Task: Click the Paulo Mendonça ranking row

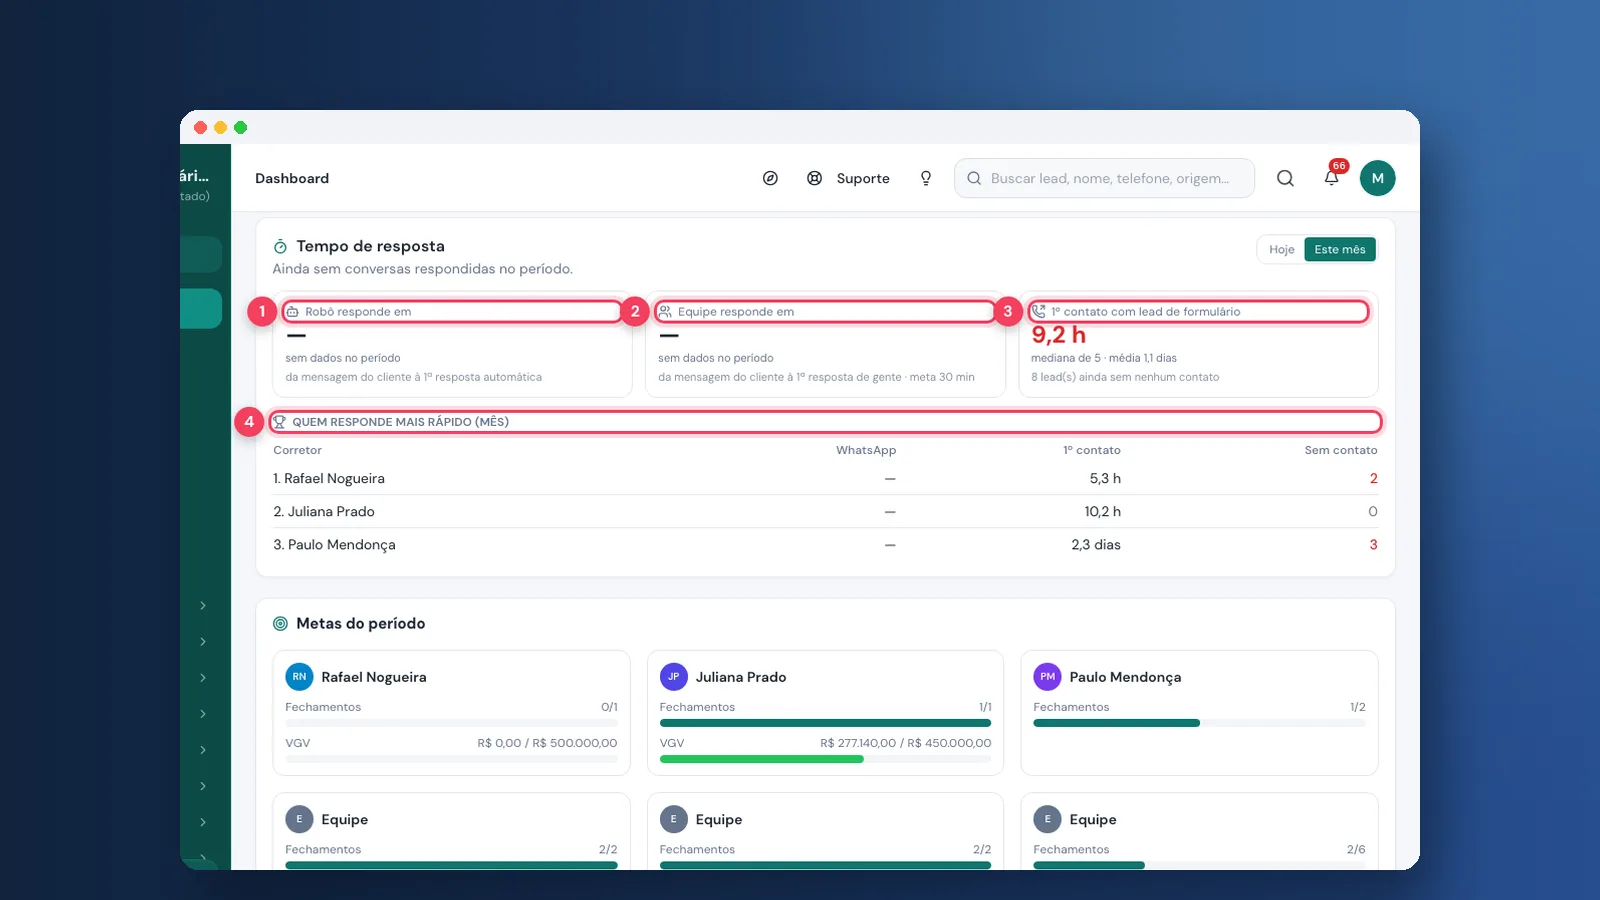Action: click(825, 544)
